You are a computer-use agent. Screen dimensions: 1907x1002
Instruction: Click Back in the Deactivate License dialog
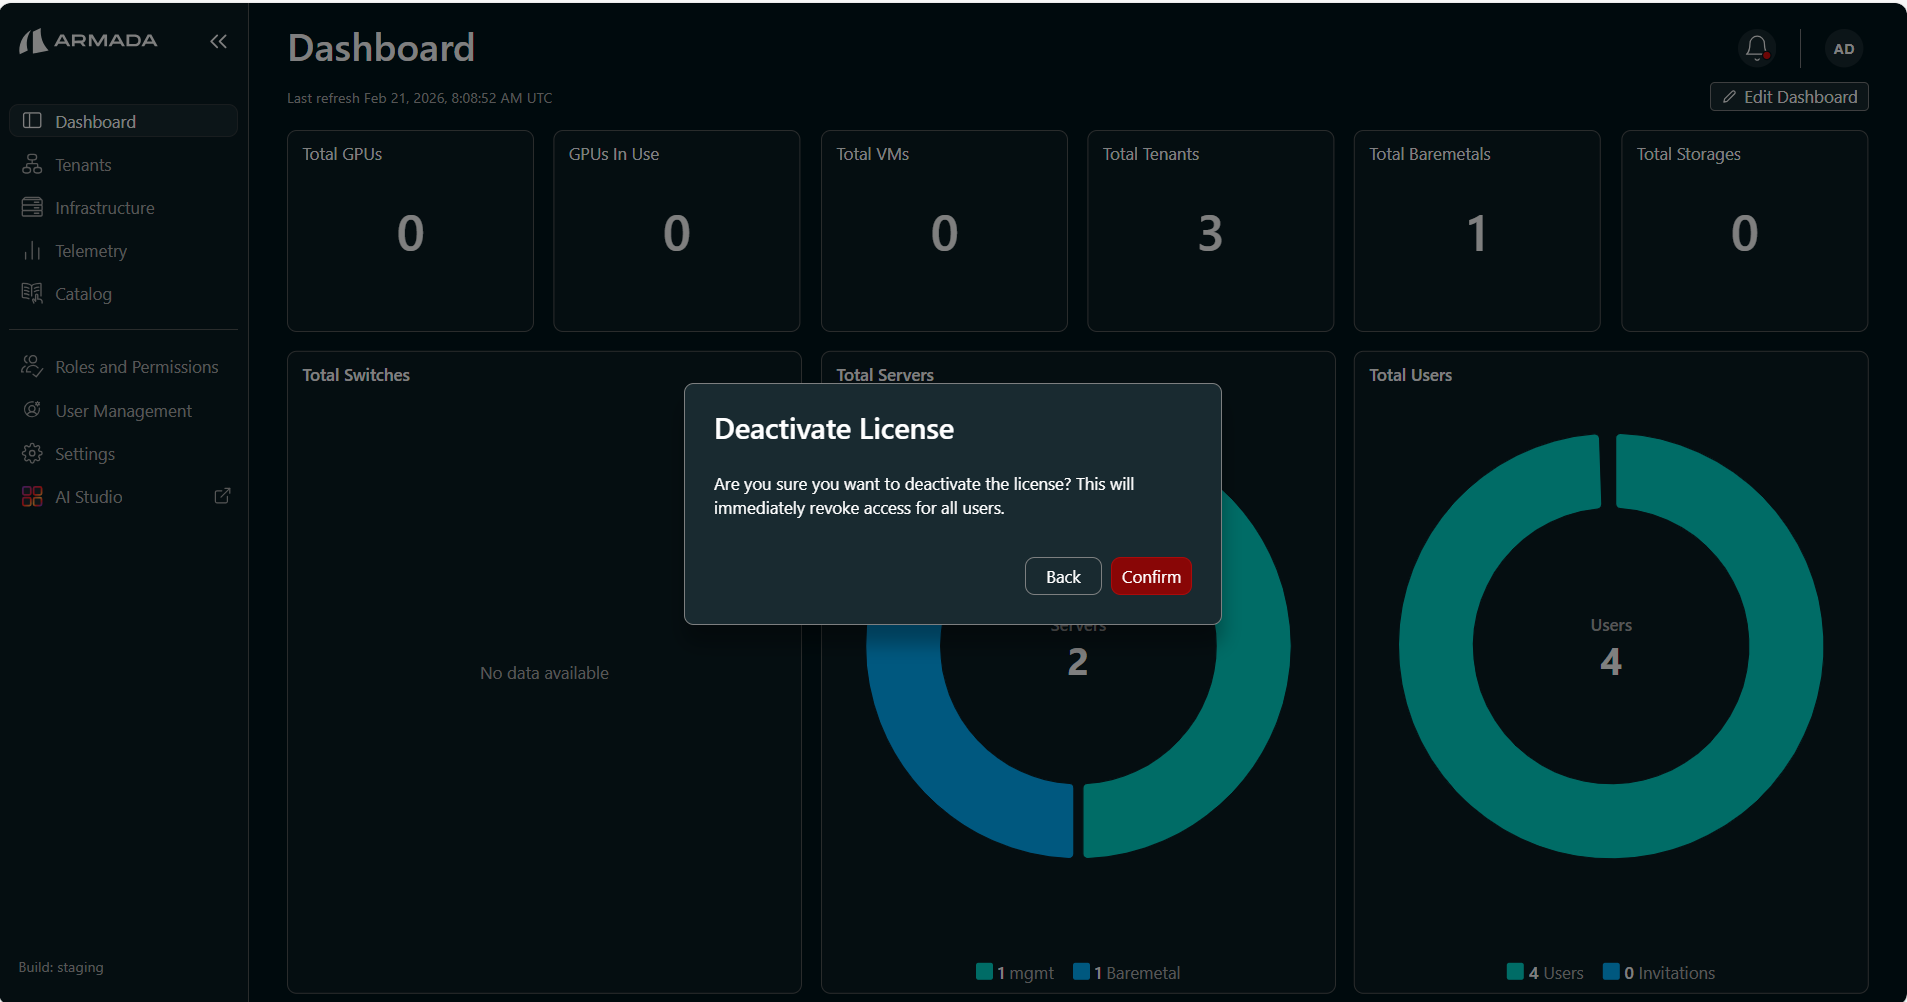(x=1062, y=576)
